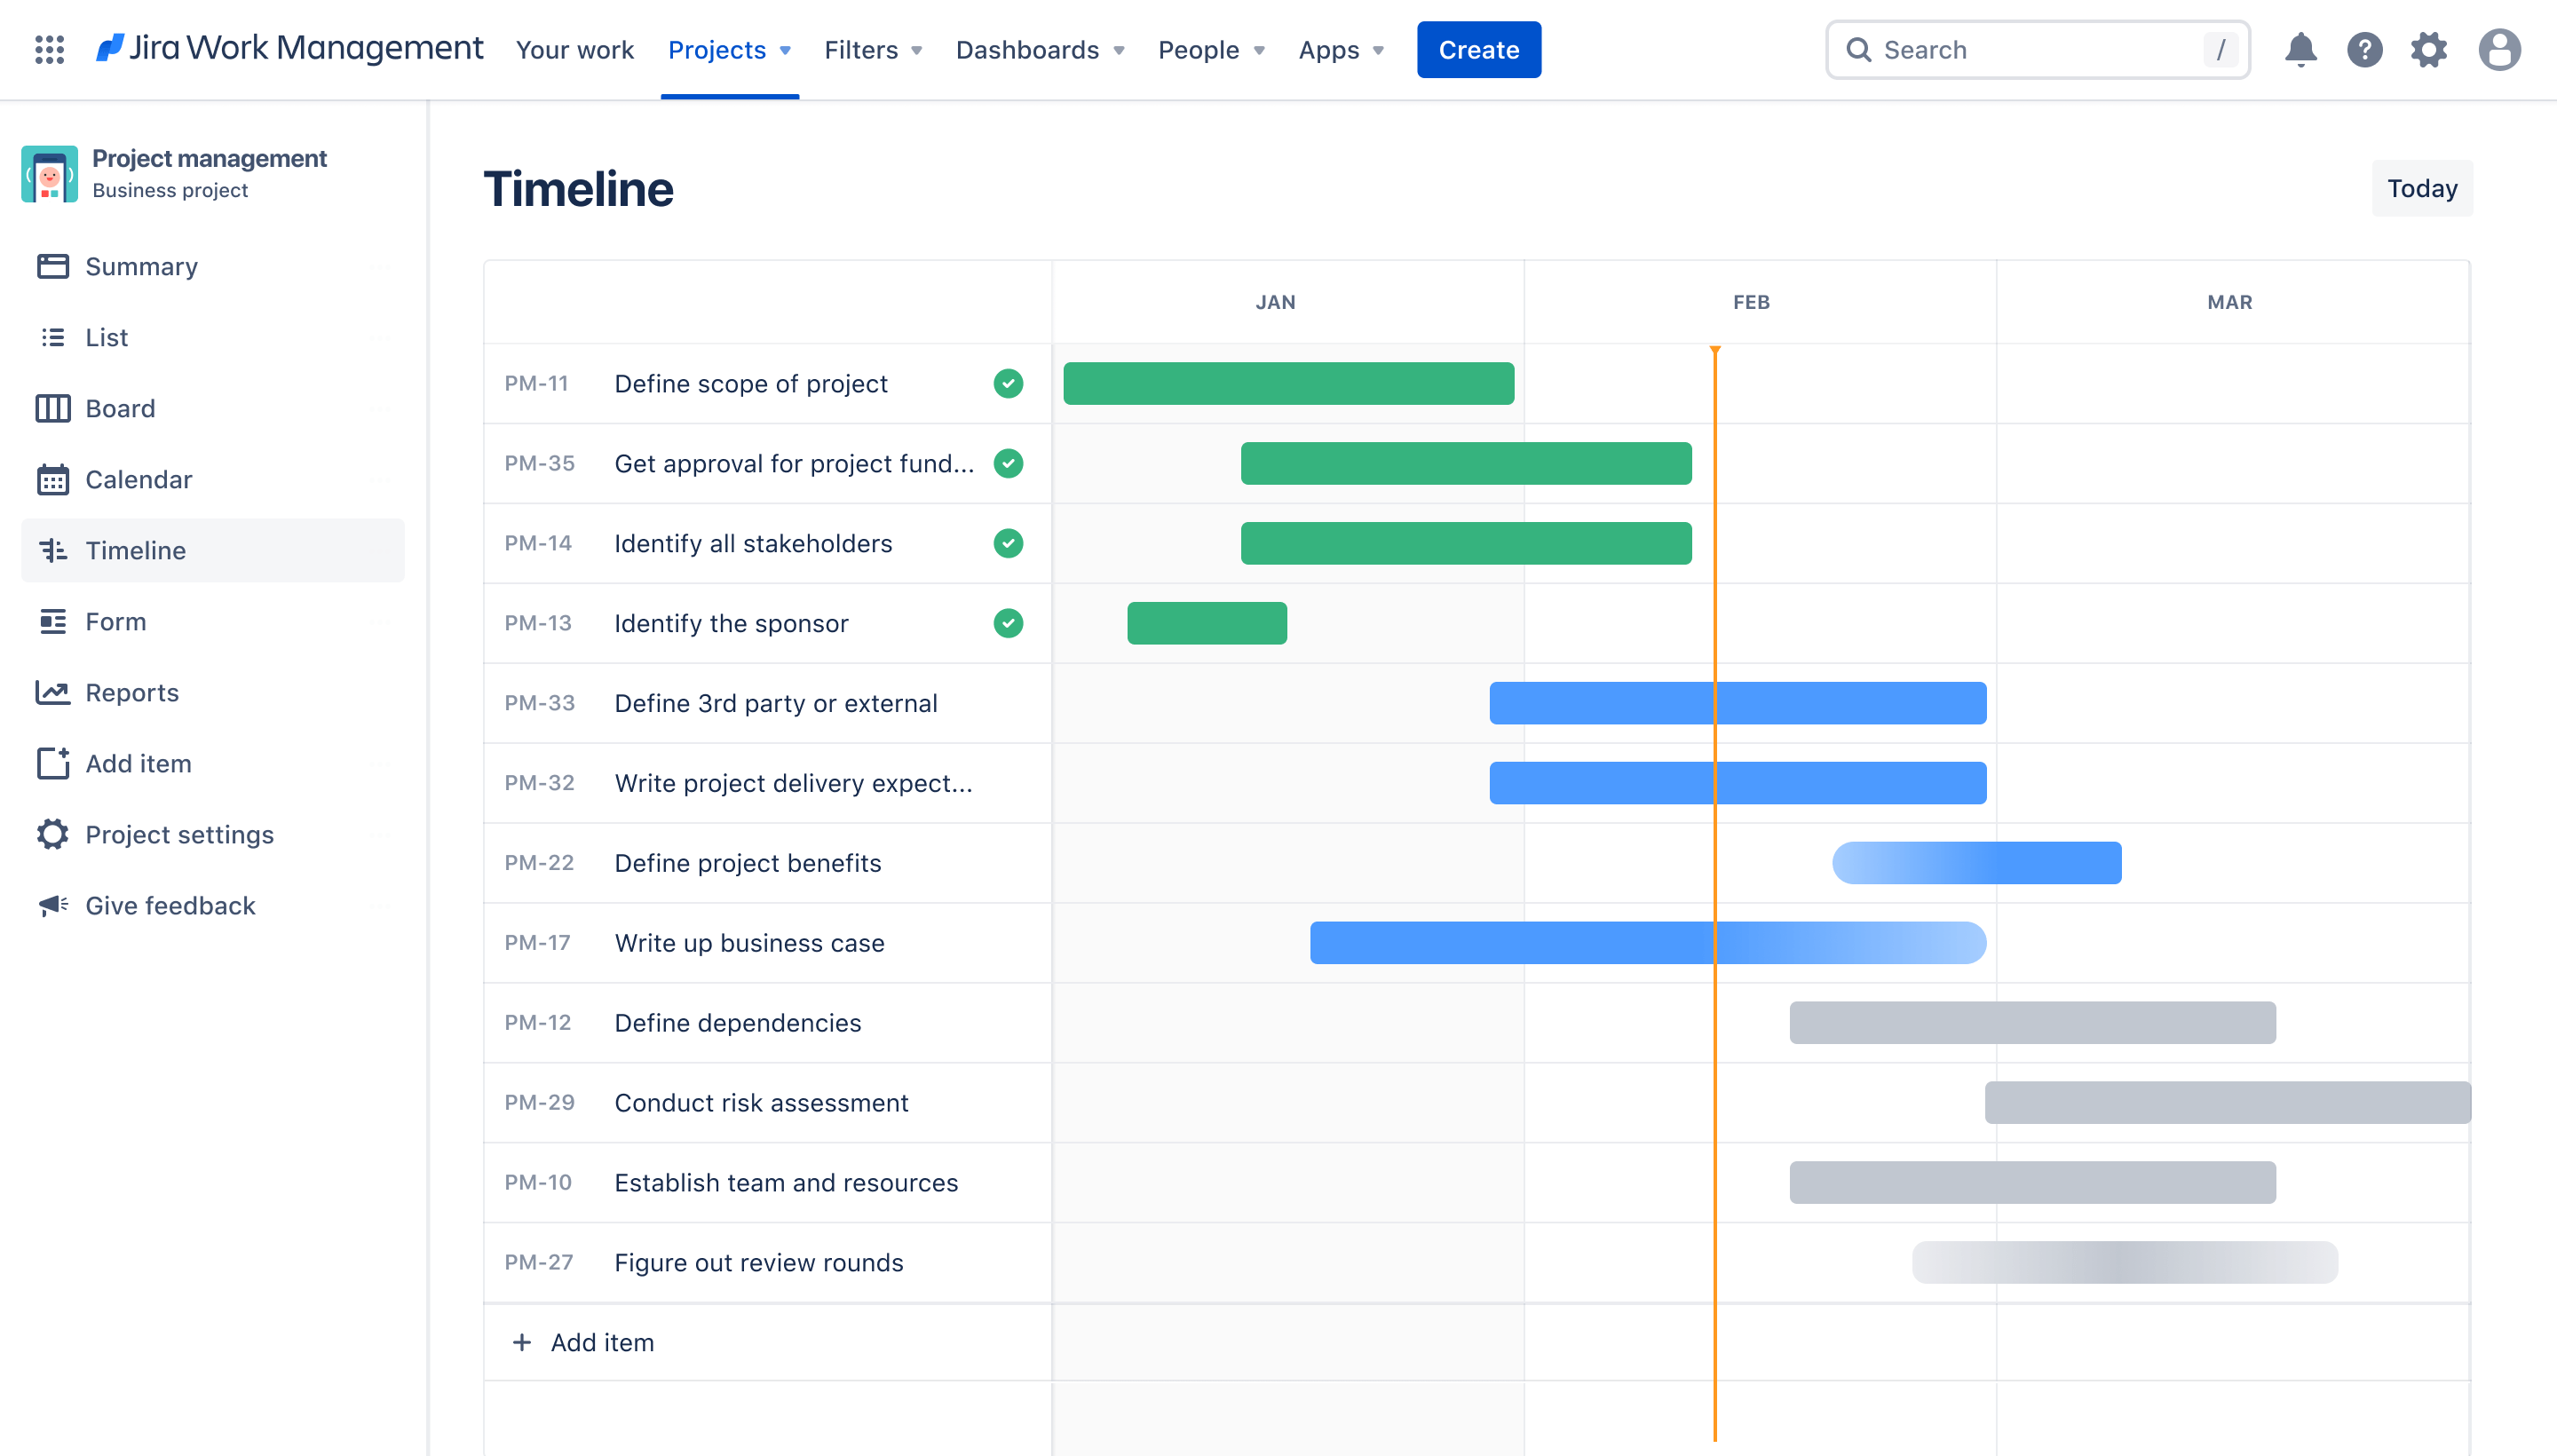The image size is (2557, 1456).
Task: Expand the Projects dropdown menu
Action: pos(729,49)
